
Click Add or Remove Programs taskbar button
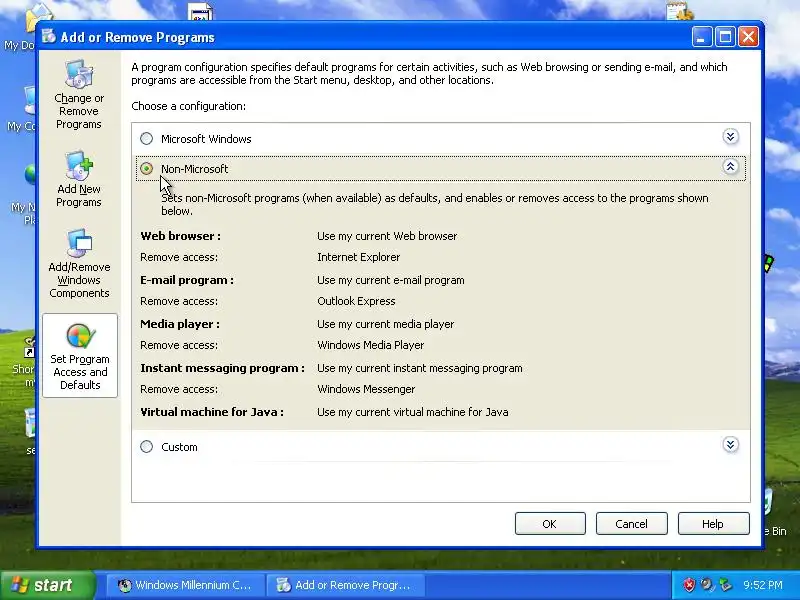[x=345, y=585]
